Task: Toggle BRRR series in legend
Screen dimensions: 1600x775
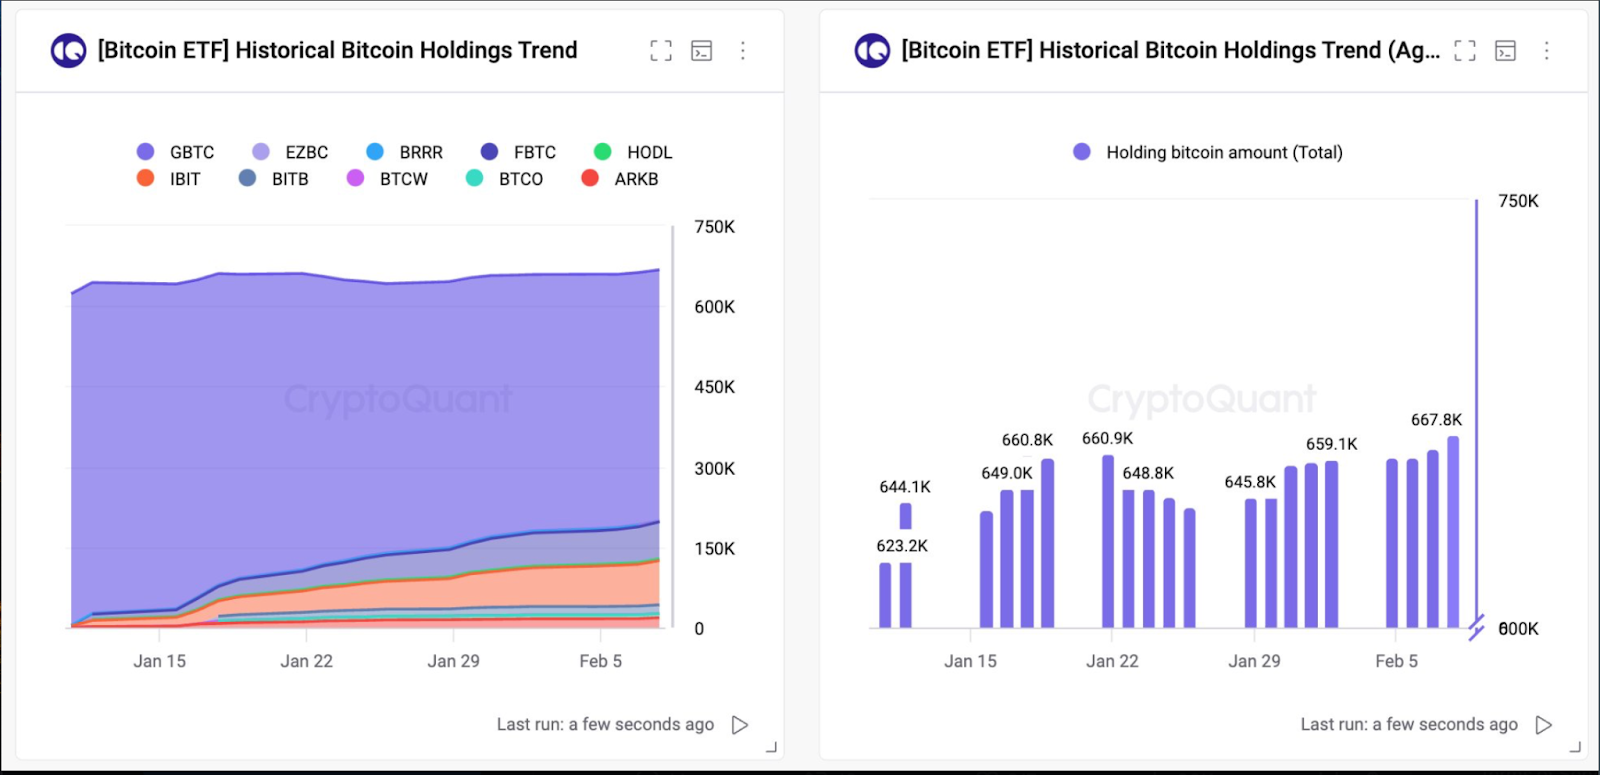Action: tap(405, 152)
